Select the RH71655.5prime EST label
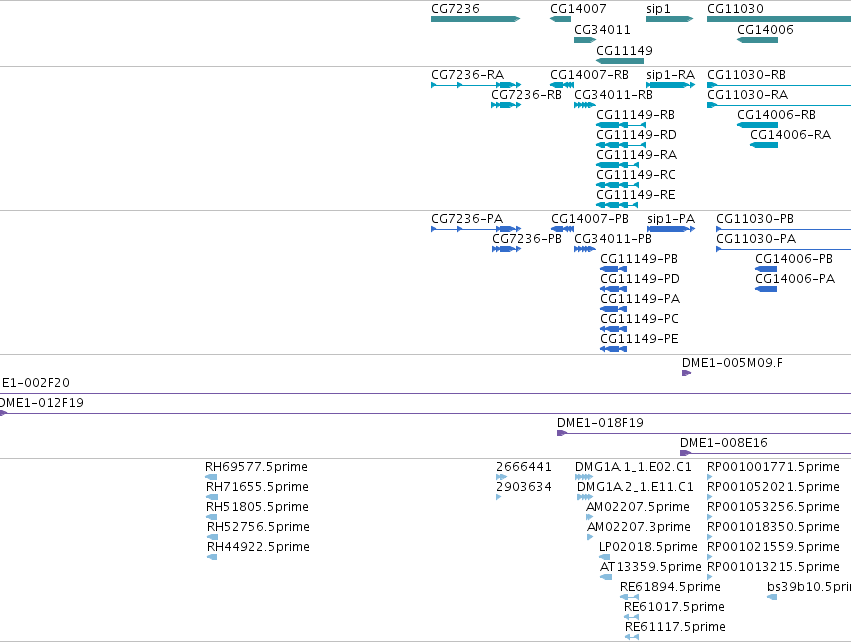The width and height of the screenshot is (851, 642). click(257, 487)
